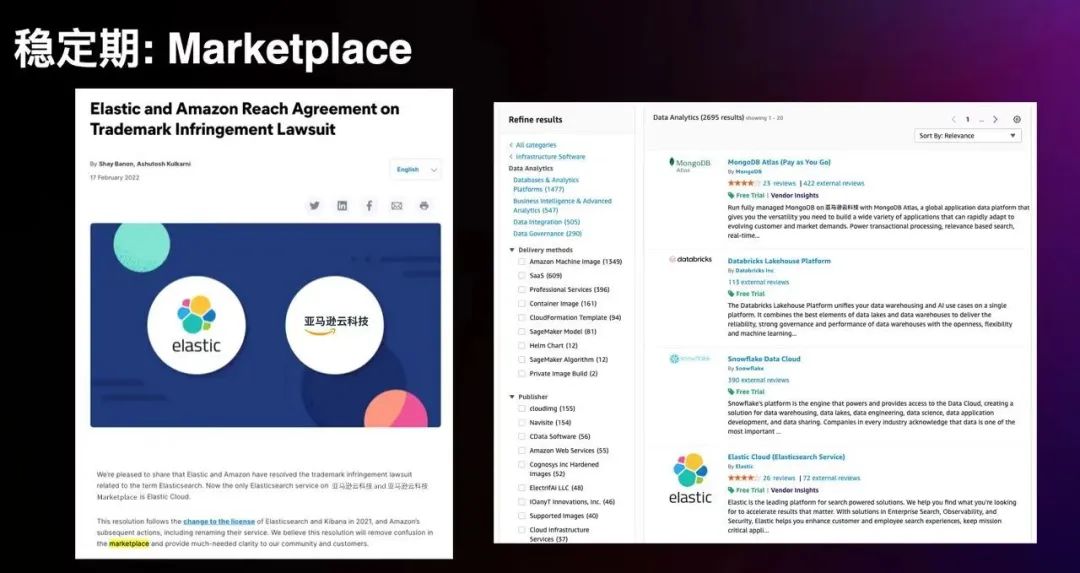
Task: Click the Amazon cloud logo circle in banner
Action: pyautogui.click(x=335, y=325)
